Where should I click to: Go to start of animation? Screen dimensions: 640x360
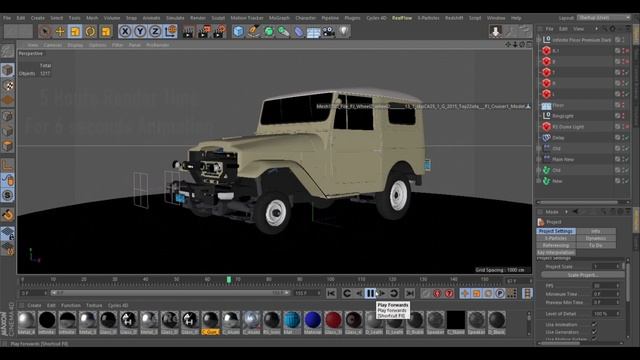point(331,293)
